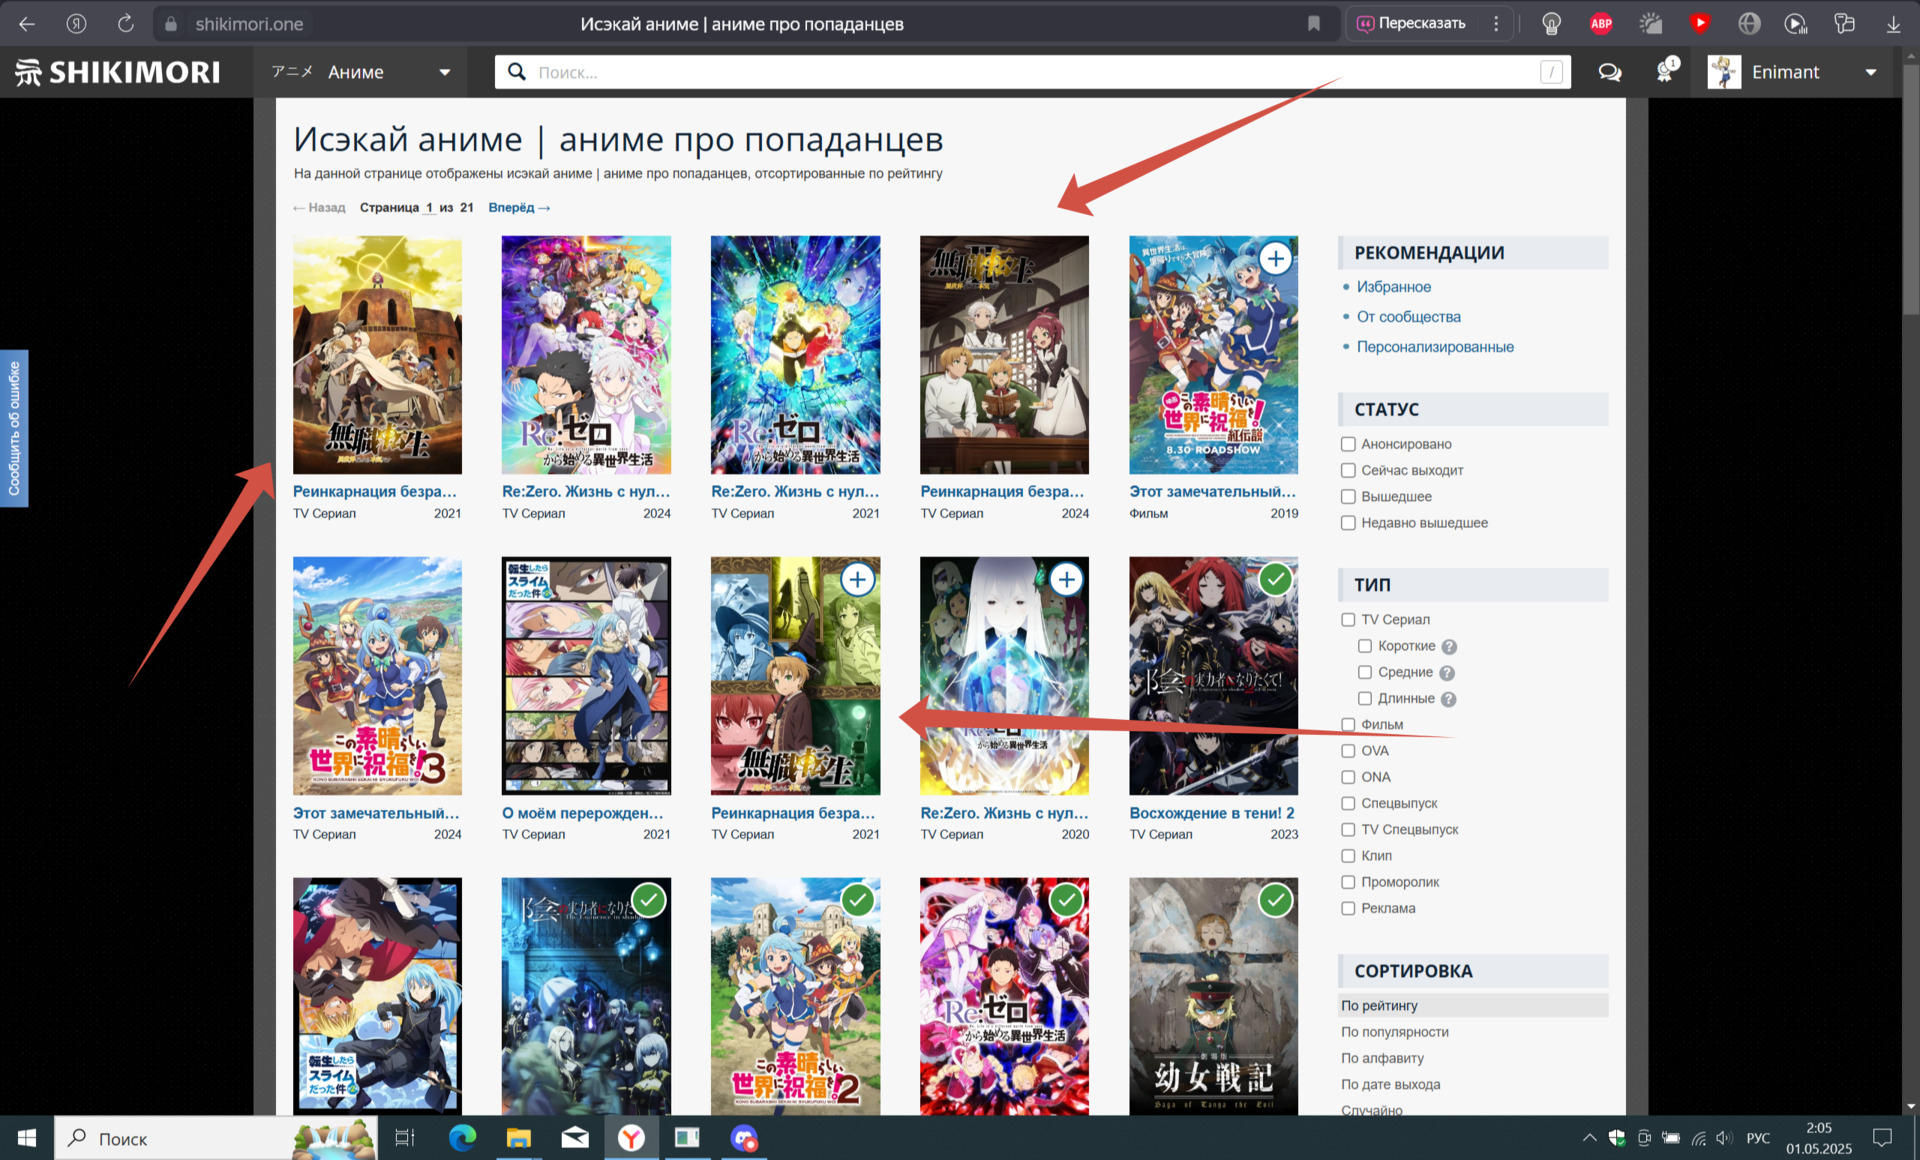Viewport: 1920px width, 1160px height.
Task: Open the Персонализированные recommendations link
Action: click(1434, 347)
